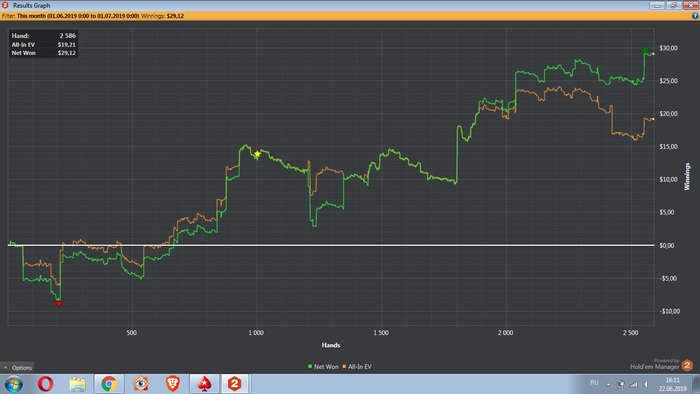Click the volume speaker tray icon
The height and width of the screenshot is (394, 700).
coord(646,384)
